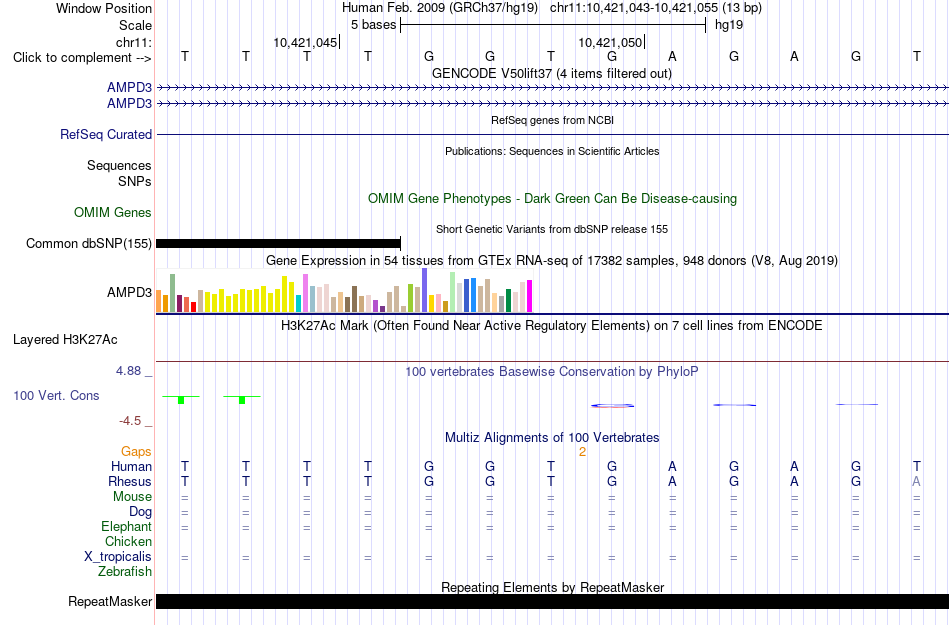This screenshot has width=950, height=625.
Task: Click the RepeatMasker label on the left
Action: pyautogui.click(x=110, y=601)
